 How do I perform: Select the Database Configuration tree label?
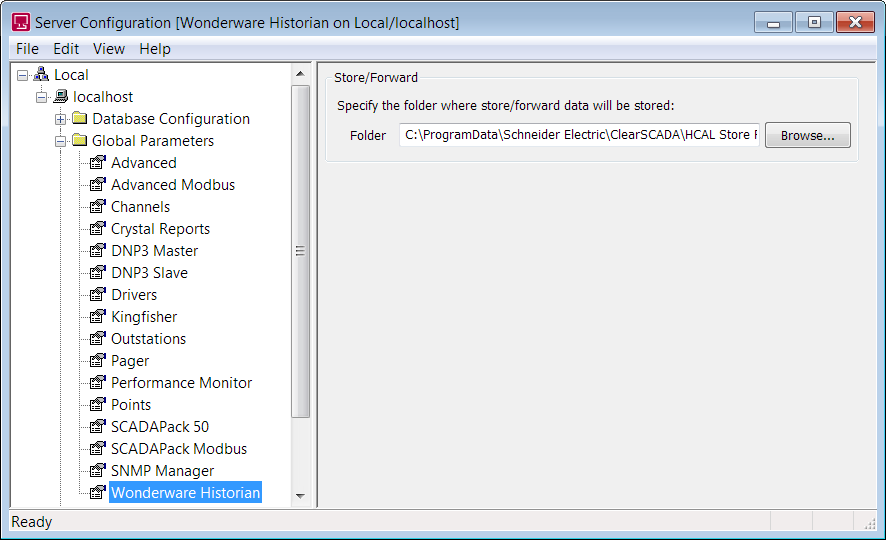click(x=171, y=119)
